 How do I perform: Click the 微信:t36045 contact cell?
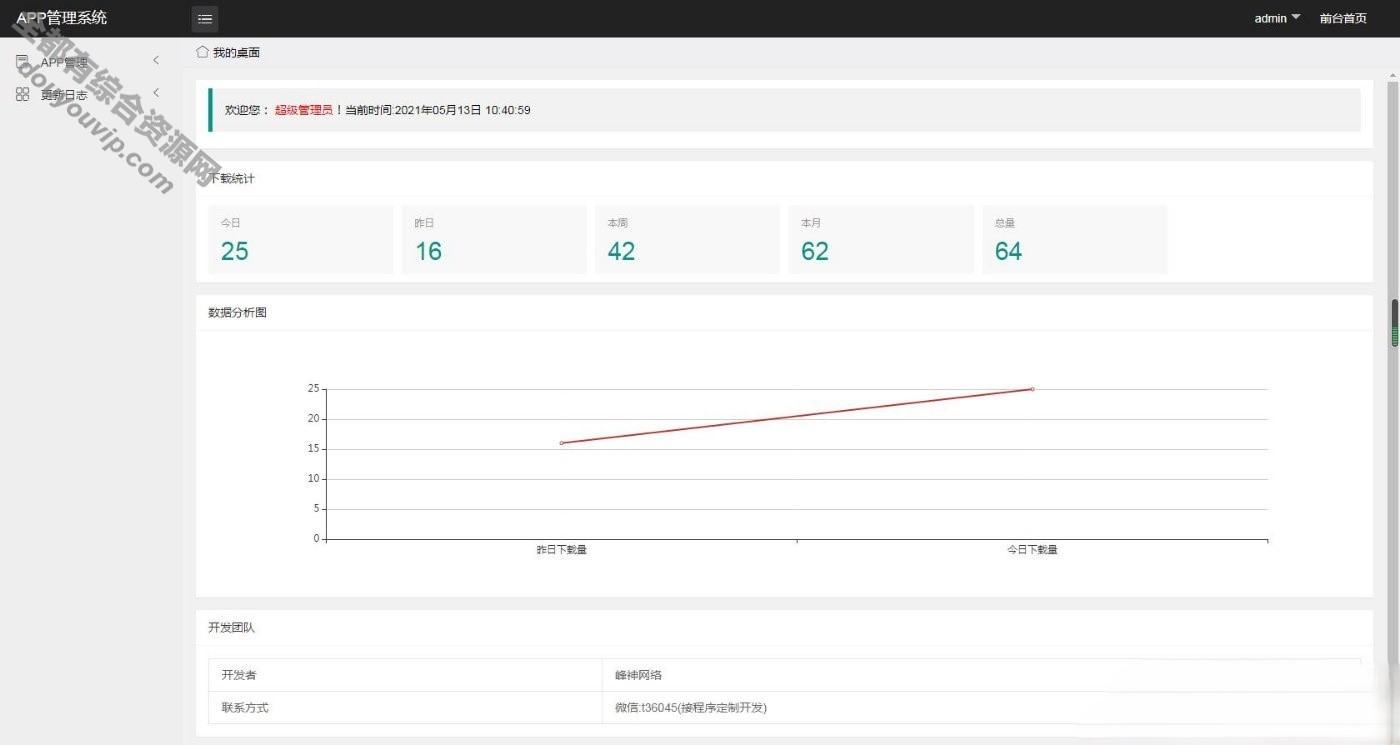pos(981,707)
